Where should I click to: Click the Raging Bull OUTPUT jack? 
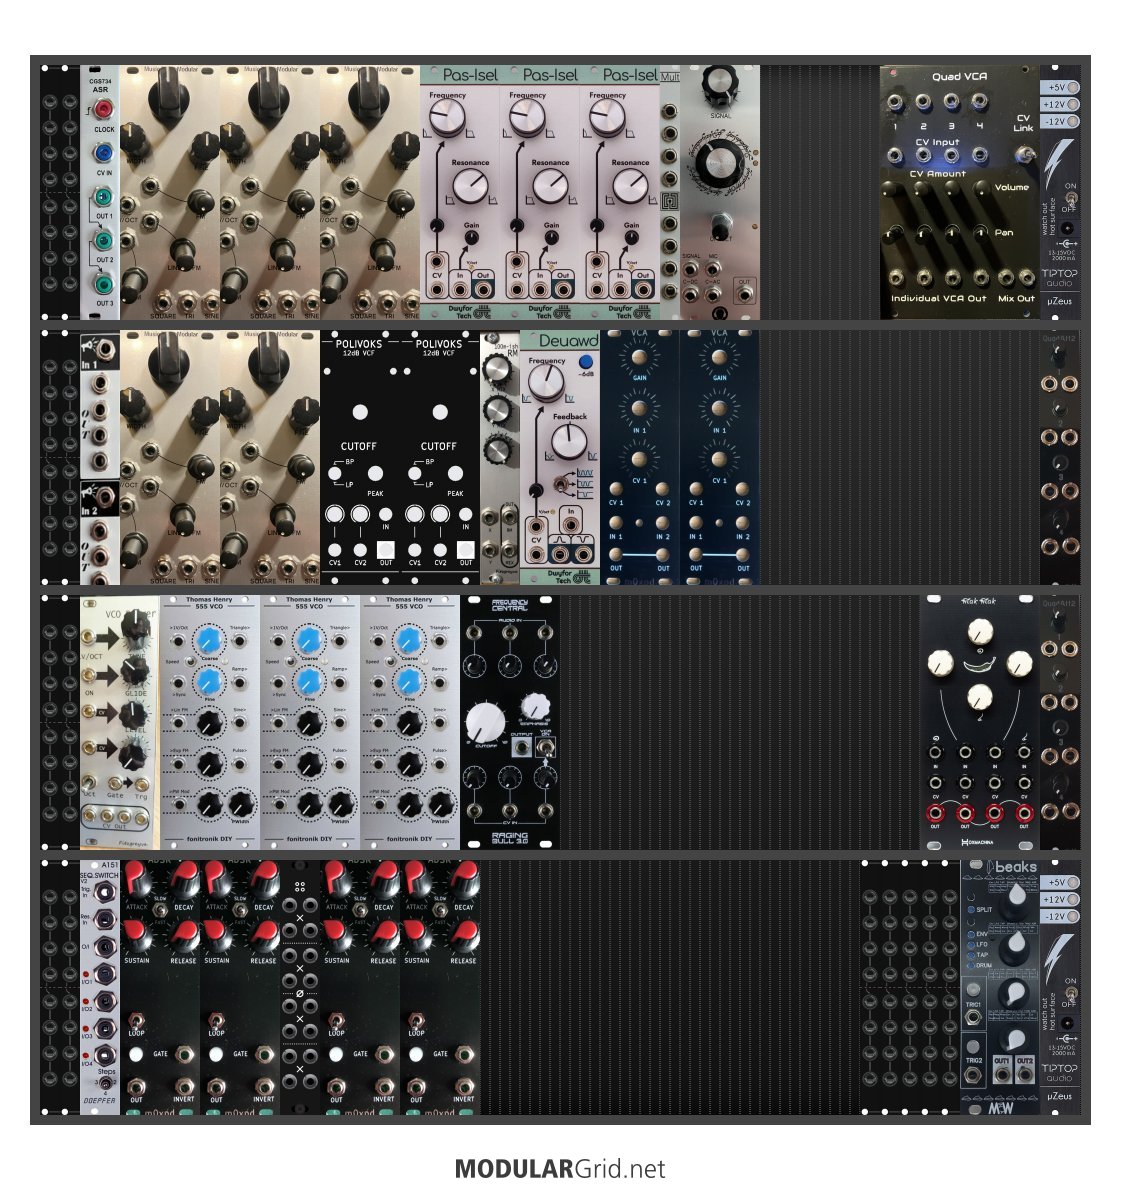[x=521, y=748]
